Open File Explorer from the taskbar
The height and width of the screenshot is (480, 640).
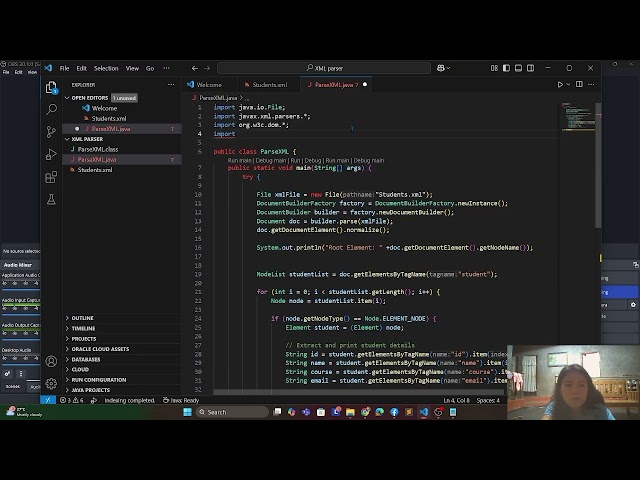(x=350, y=412)
